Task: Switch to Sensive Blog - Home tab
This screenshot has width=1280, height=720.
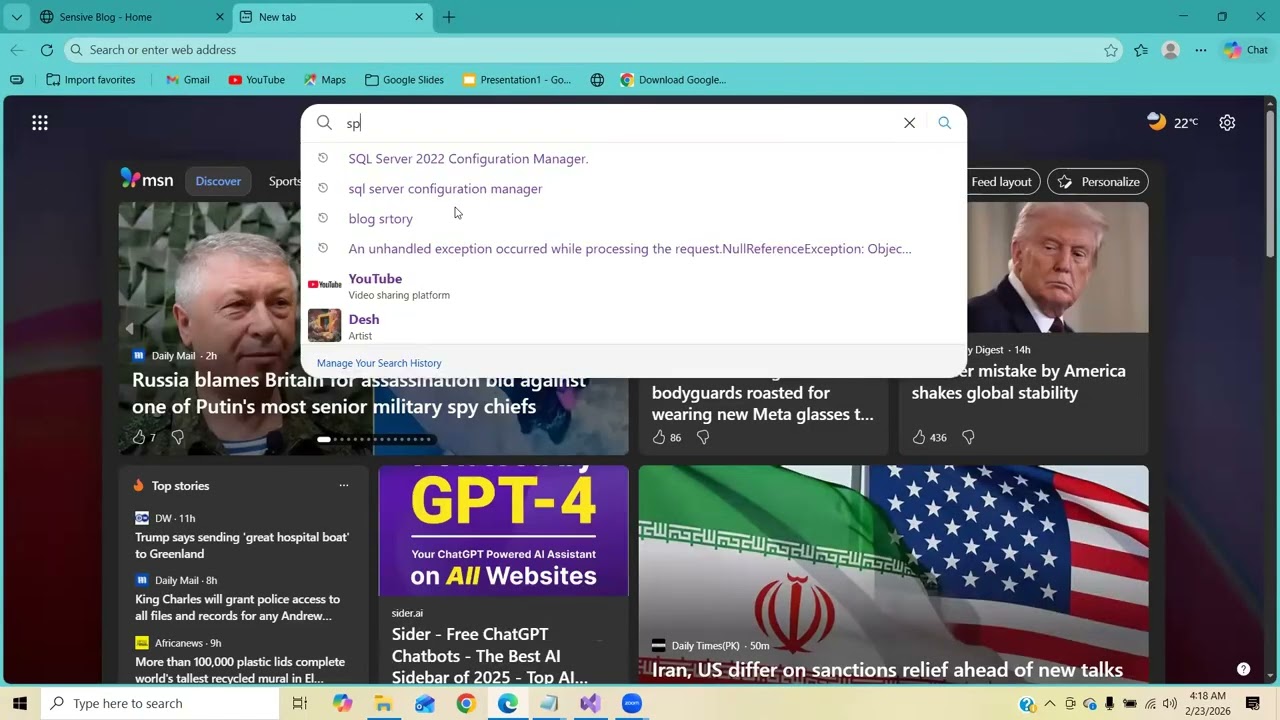Action: pyautogui.click(x=130, y=17)
